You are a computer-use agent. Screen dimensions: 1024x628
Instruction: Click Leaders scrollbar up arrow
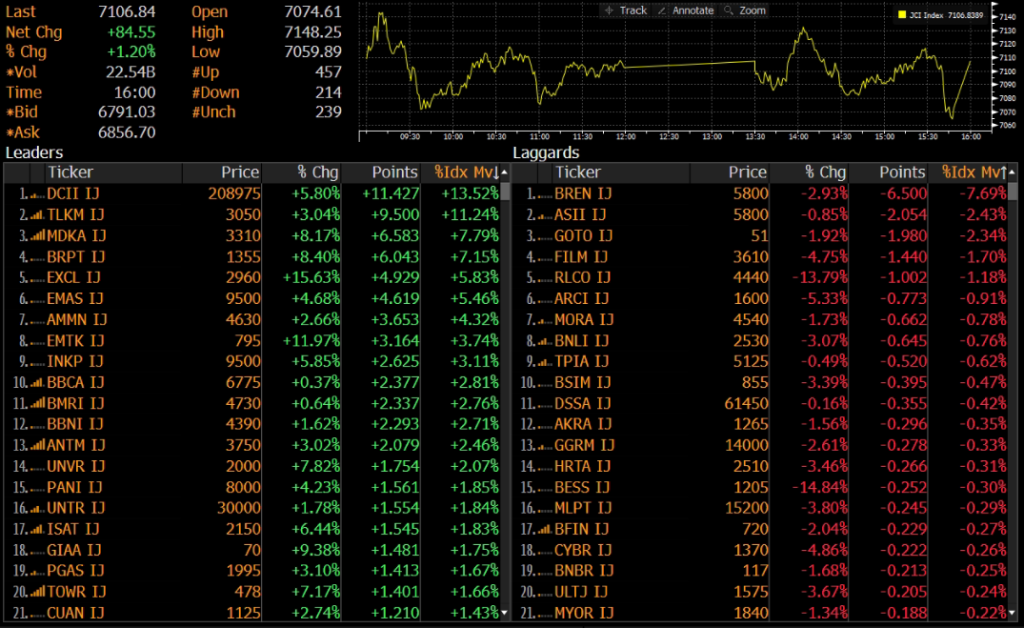[x=505, y=192]
